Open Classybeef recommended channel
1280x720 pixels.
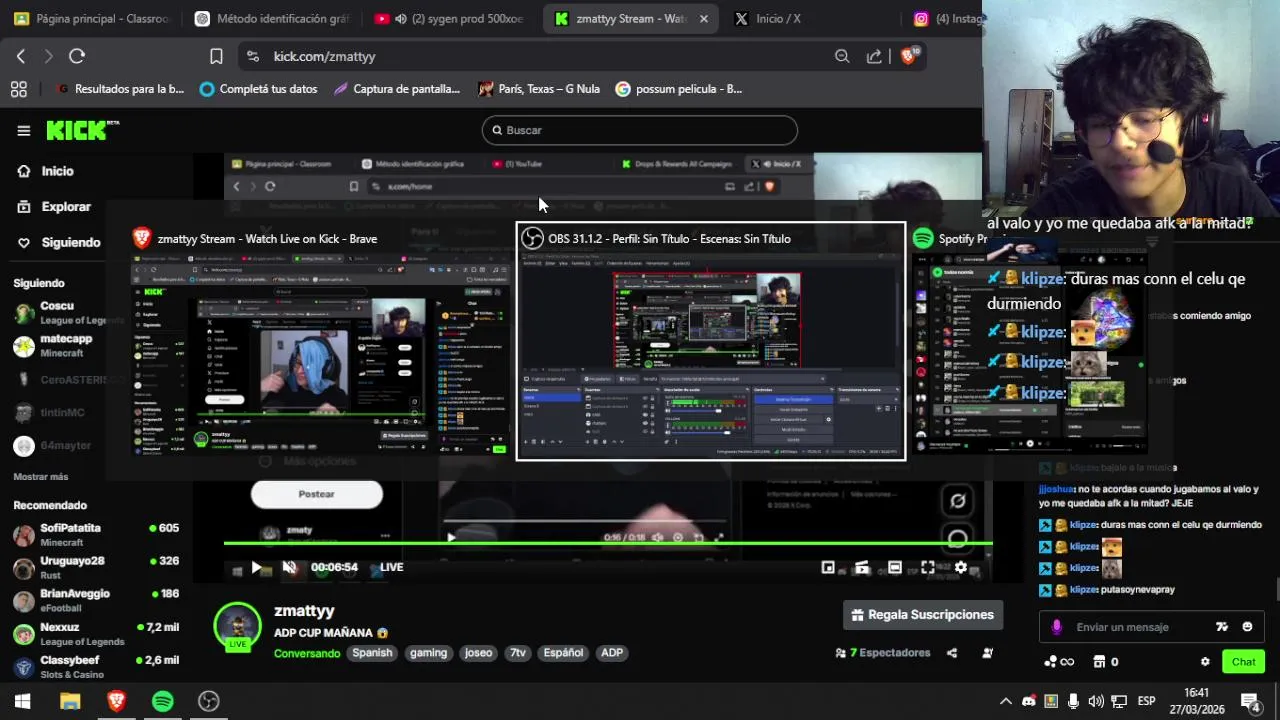coord(96,666)
